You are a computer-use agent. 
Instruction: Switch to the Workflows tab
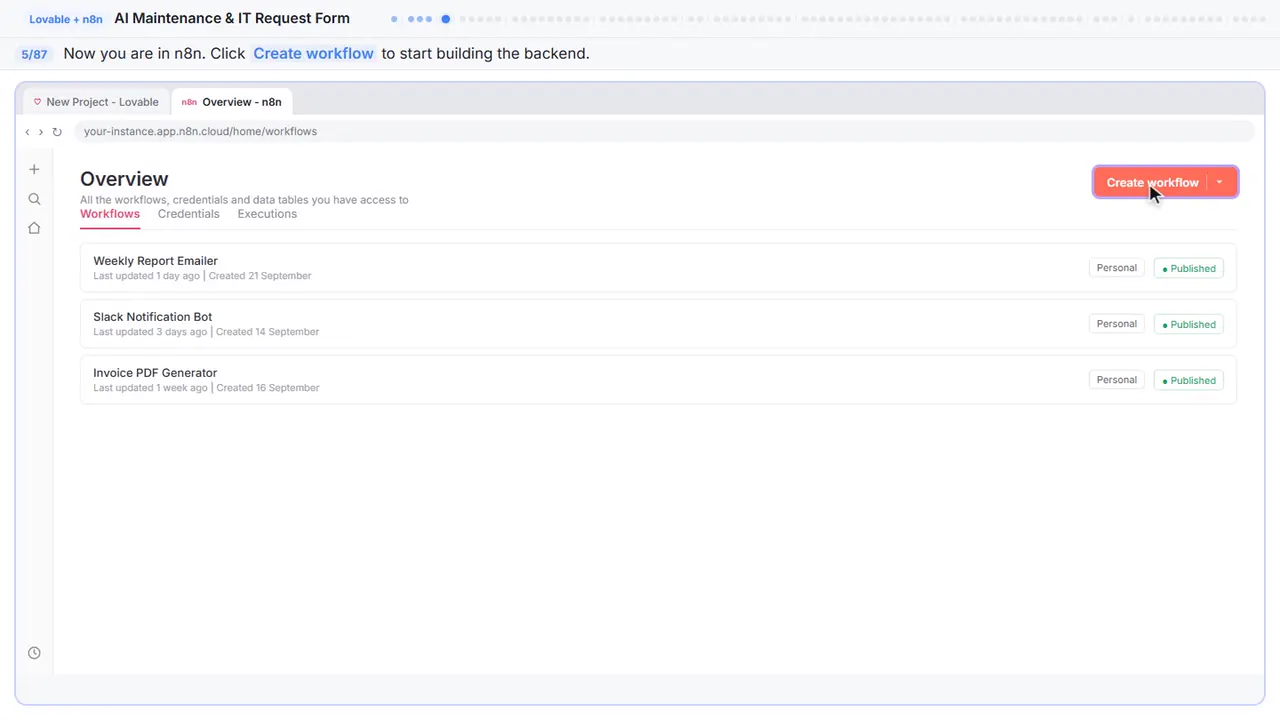[x=110, y=214]
